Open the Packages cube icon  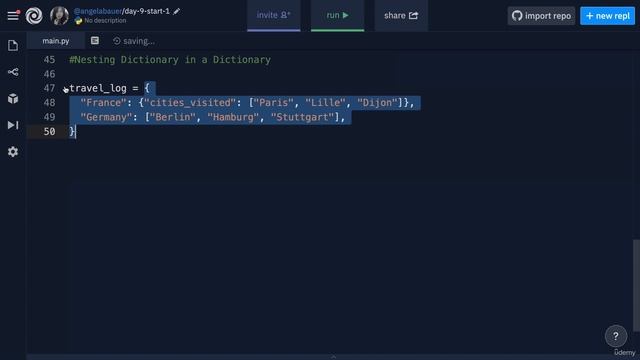(13, 98)
